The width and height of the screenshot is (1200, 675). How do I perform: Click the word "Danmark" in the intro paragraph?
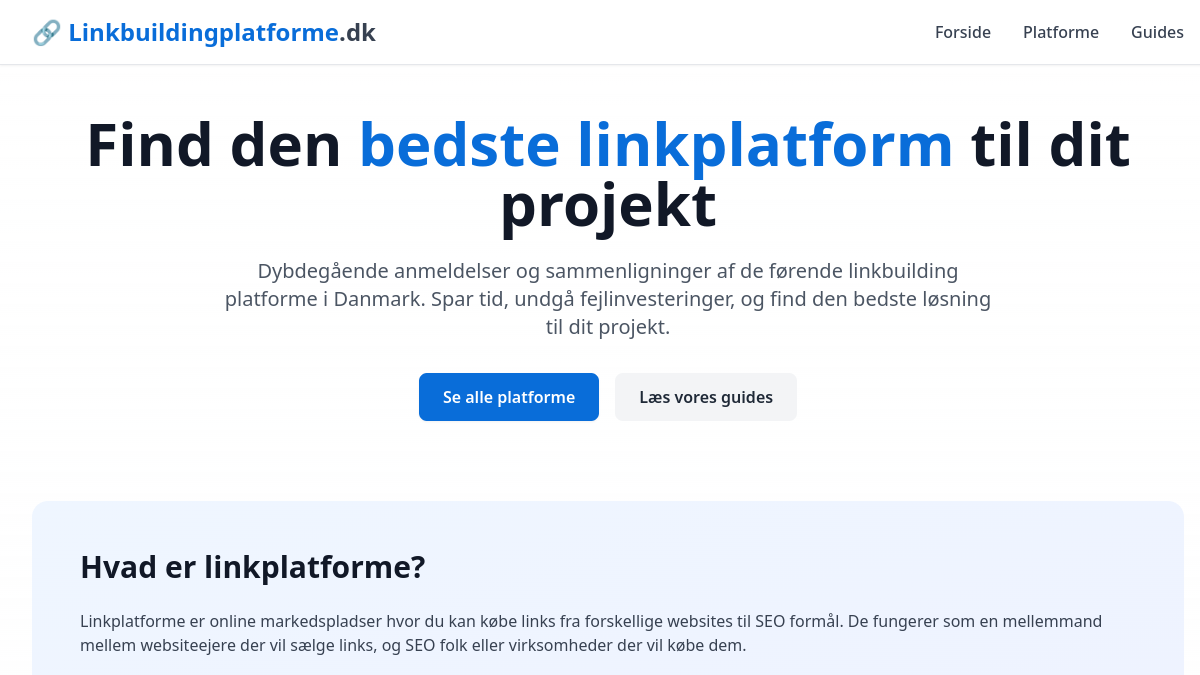click(x=379, y=299)
